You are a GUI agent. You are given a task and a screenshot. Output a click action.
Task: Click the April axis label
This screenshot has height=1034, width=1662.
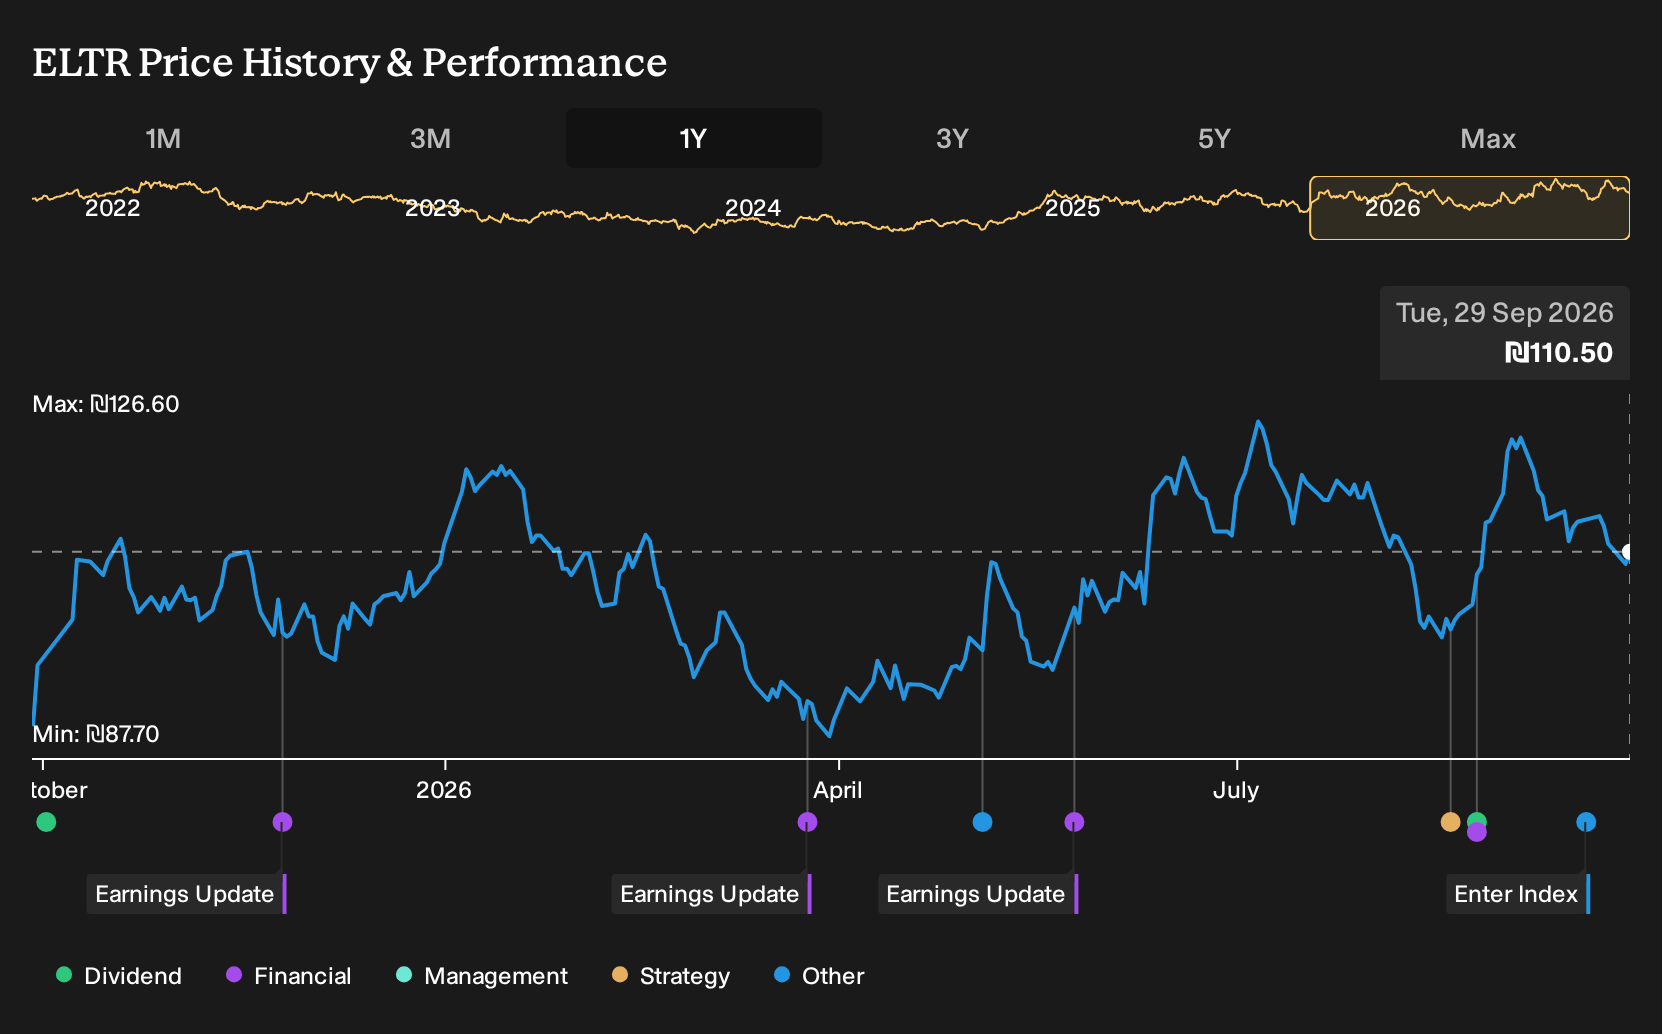(838, 790)
